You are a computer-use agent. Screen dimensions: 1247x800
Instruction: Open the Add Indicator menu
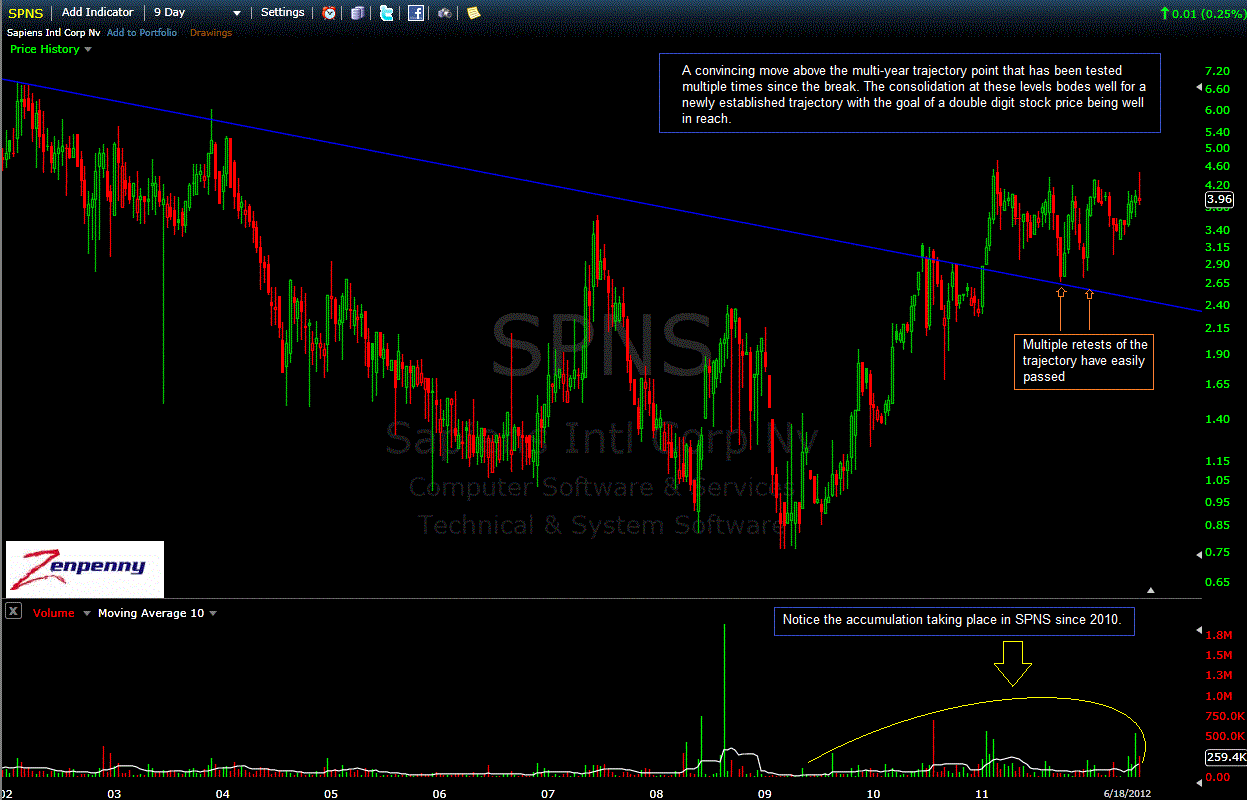(x=97, y=12)
